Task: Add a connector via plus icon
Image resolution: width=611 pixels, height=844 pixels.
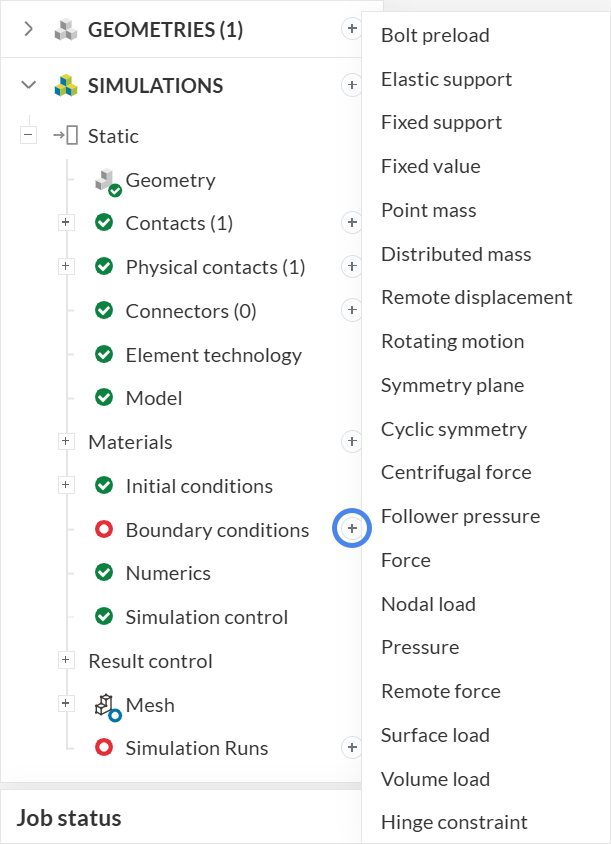Action: [352, 310]
